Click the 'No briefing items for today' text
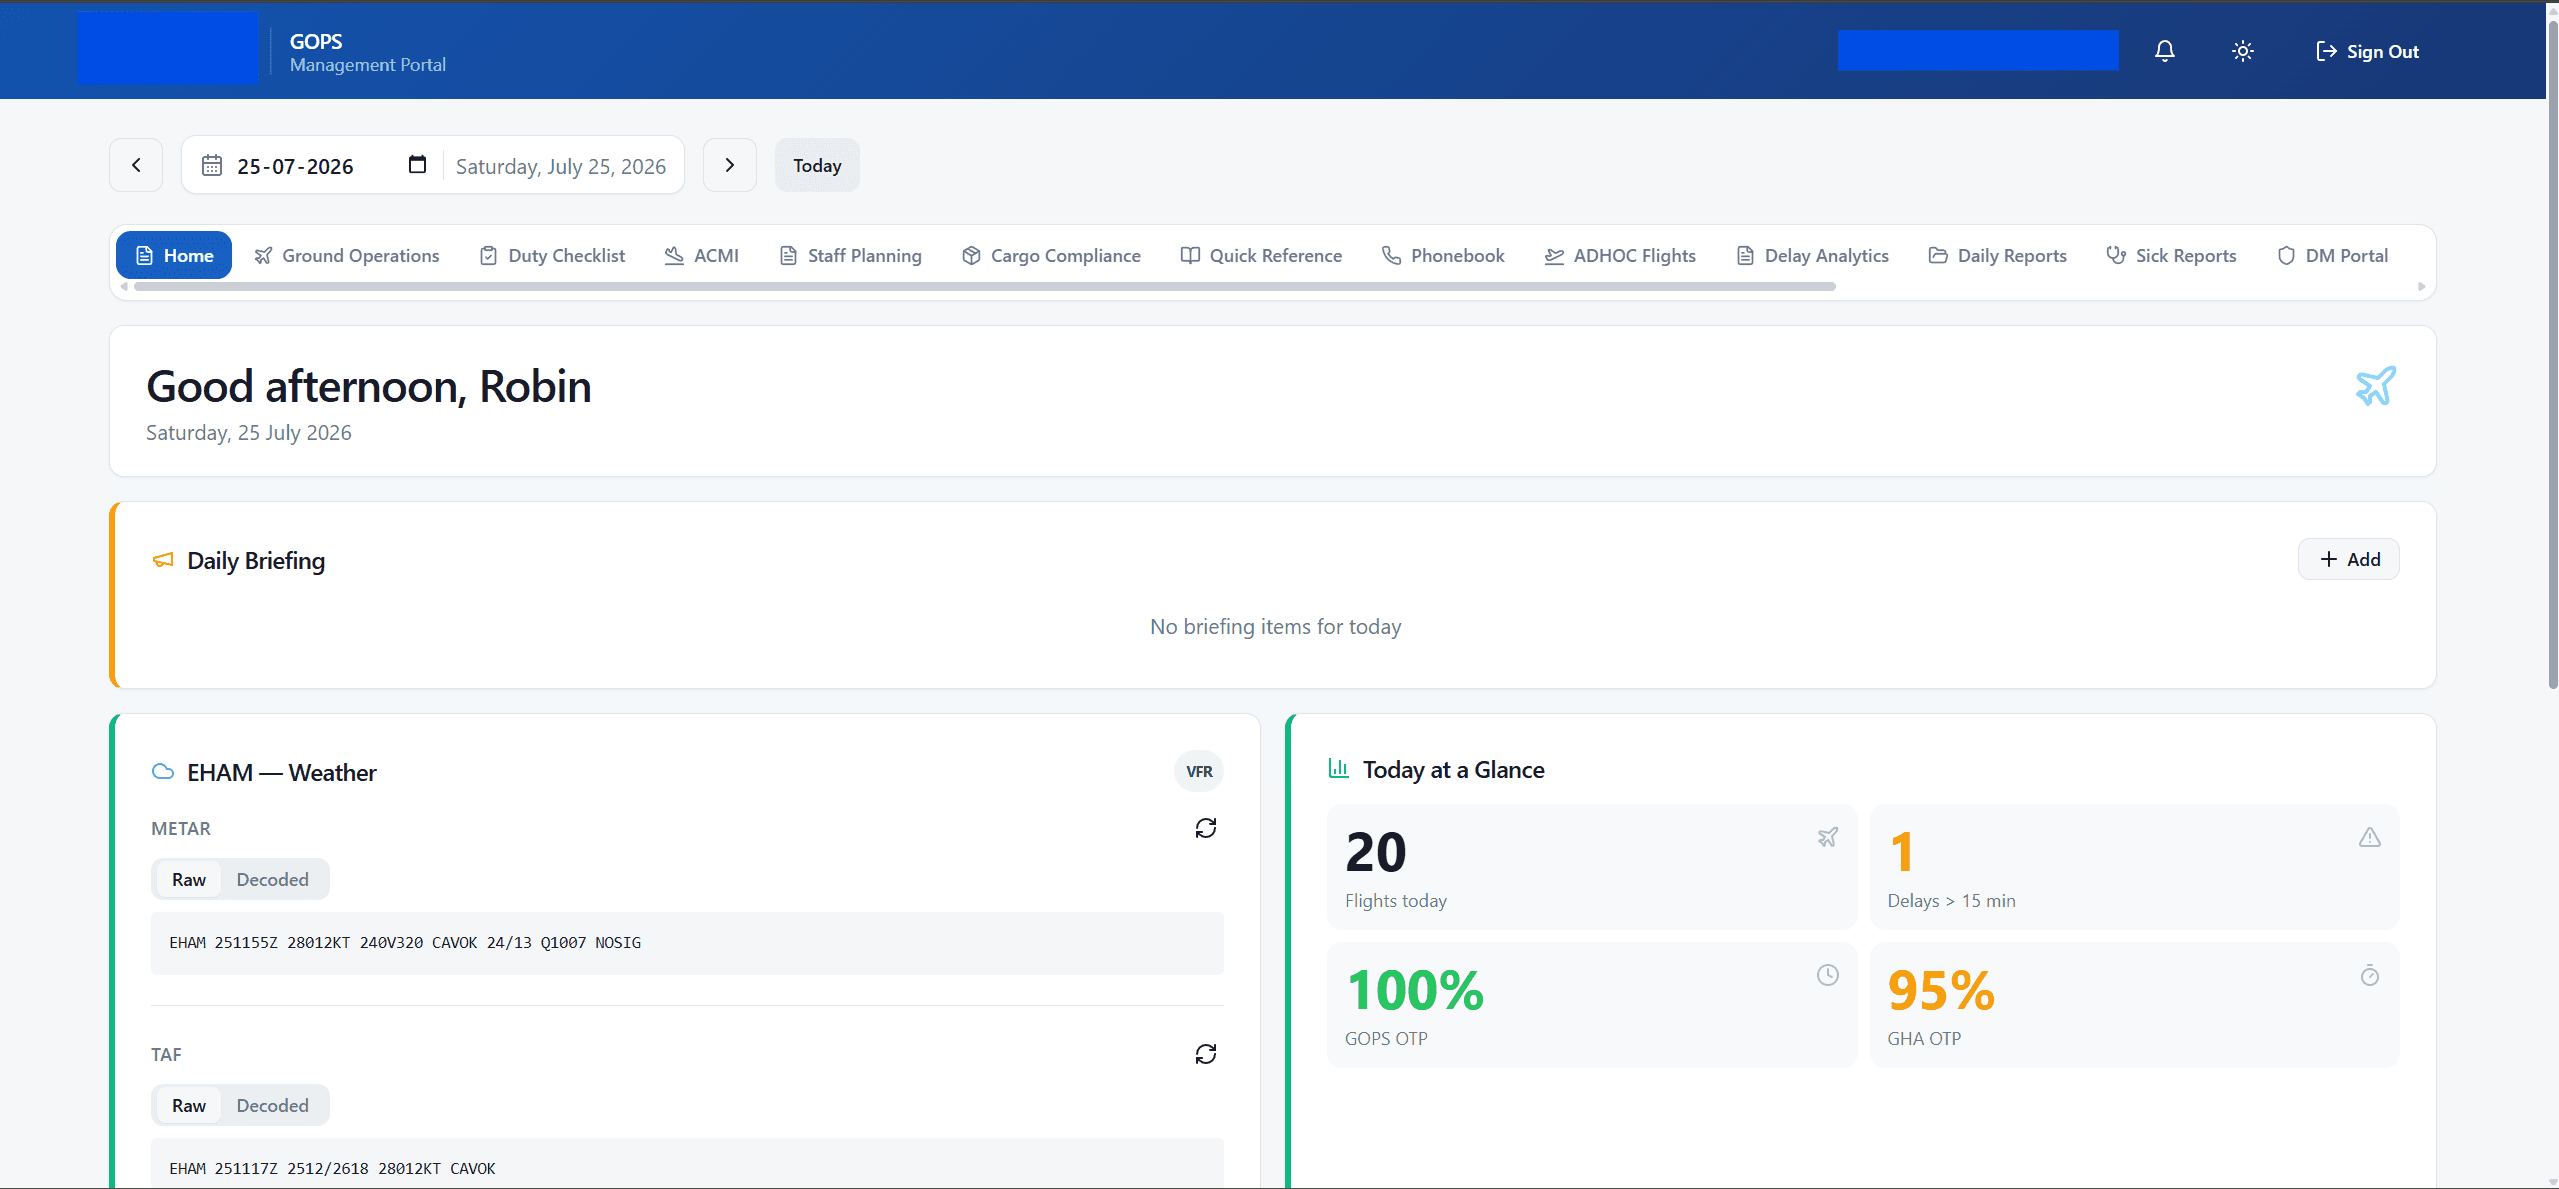2559x1189 pixels. point(1275,626)
